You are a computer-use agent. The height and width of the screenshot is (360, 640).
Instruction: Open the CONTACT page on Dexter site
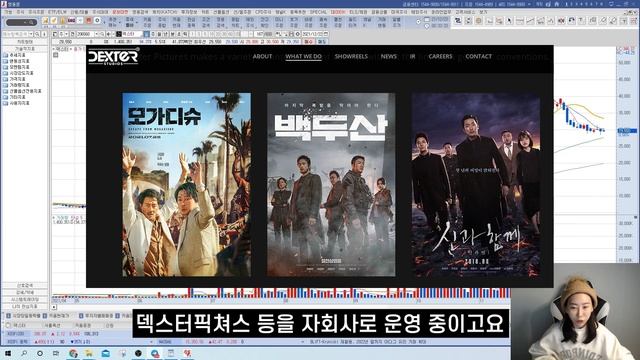[x=478, y=56]
